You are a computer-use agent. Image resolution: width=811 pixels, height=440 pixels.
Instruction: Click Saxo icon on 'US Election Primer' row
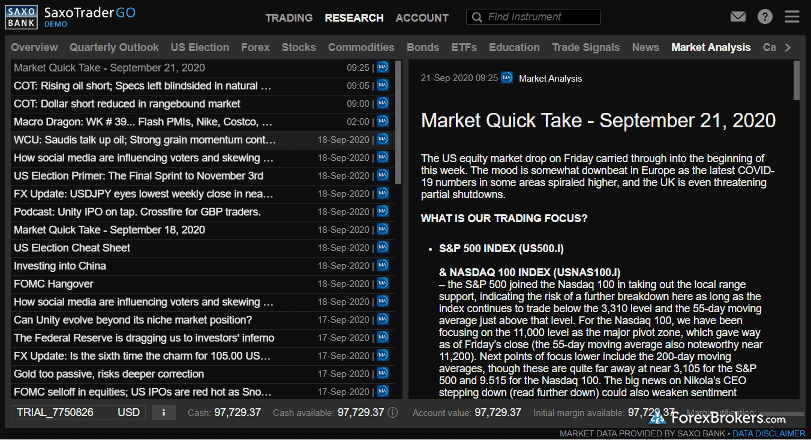click(x=383, y=175)
